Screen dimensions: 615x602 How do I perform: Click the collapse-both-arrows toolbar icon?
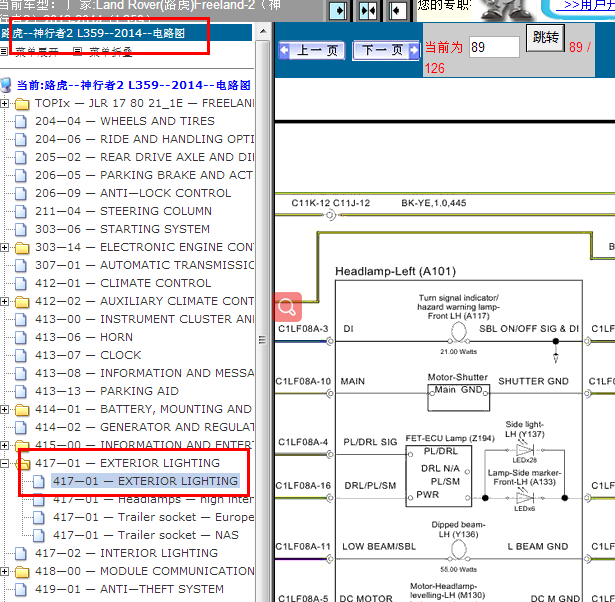368,11
